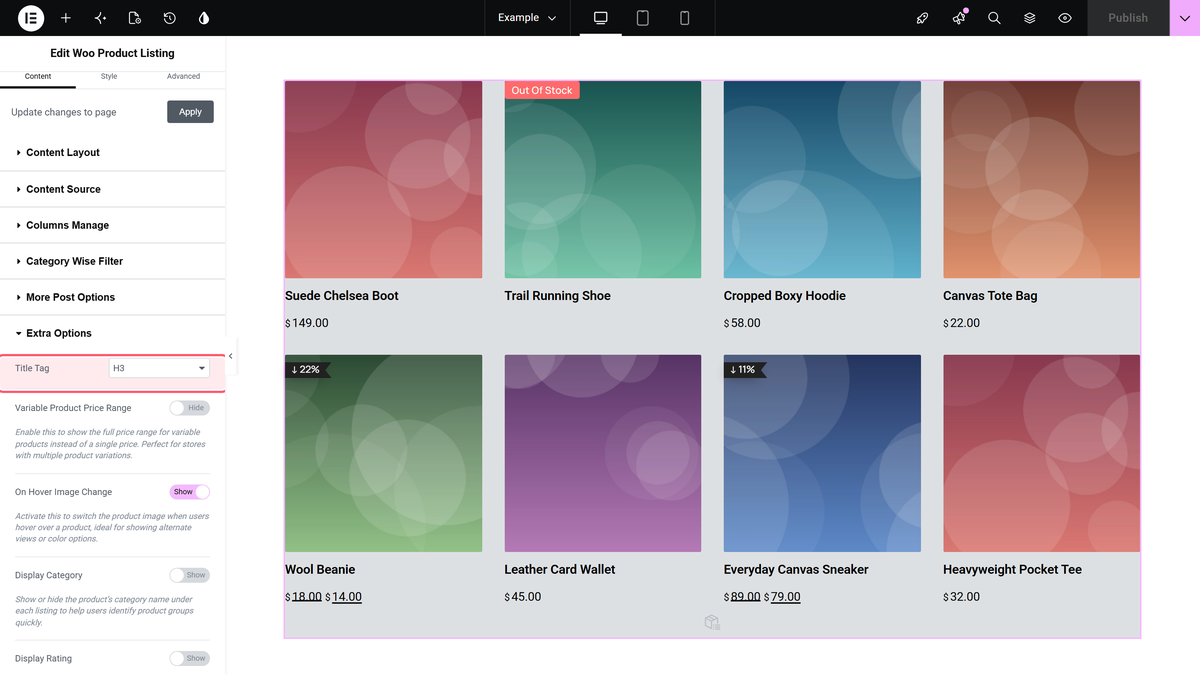Image resolution: width=1200 pixels, height=675 pixels.
Task: Open the structure layers icon
Action: coord(1030,18)
